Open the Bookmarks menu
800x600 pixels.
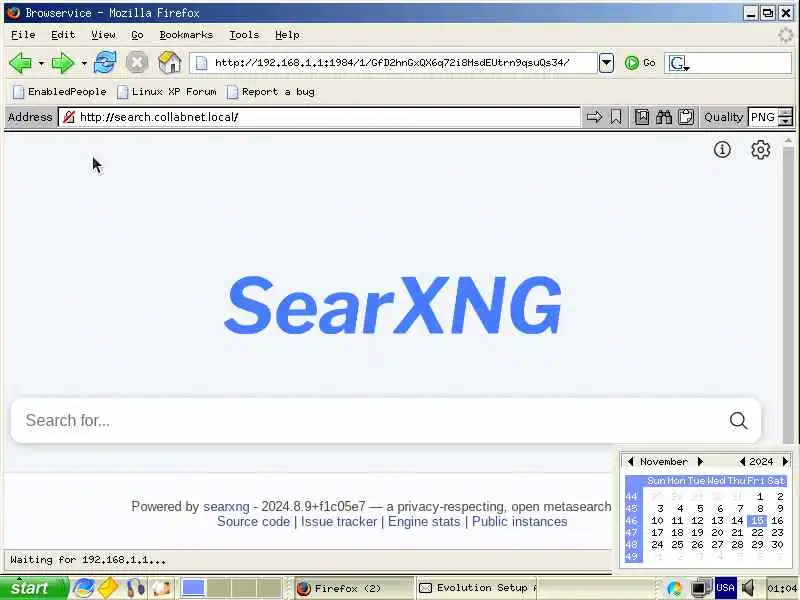click(186, 35)
